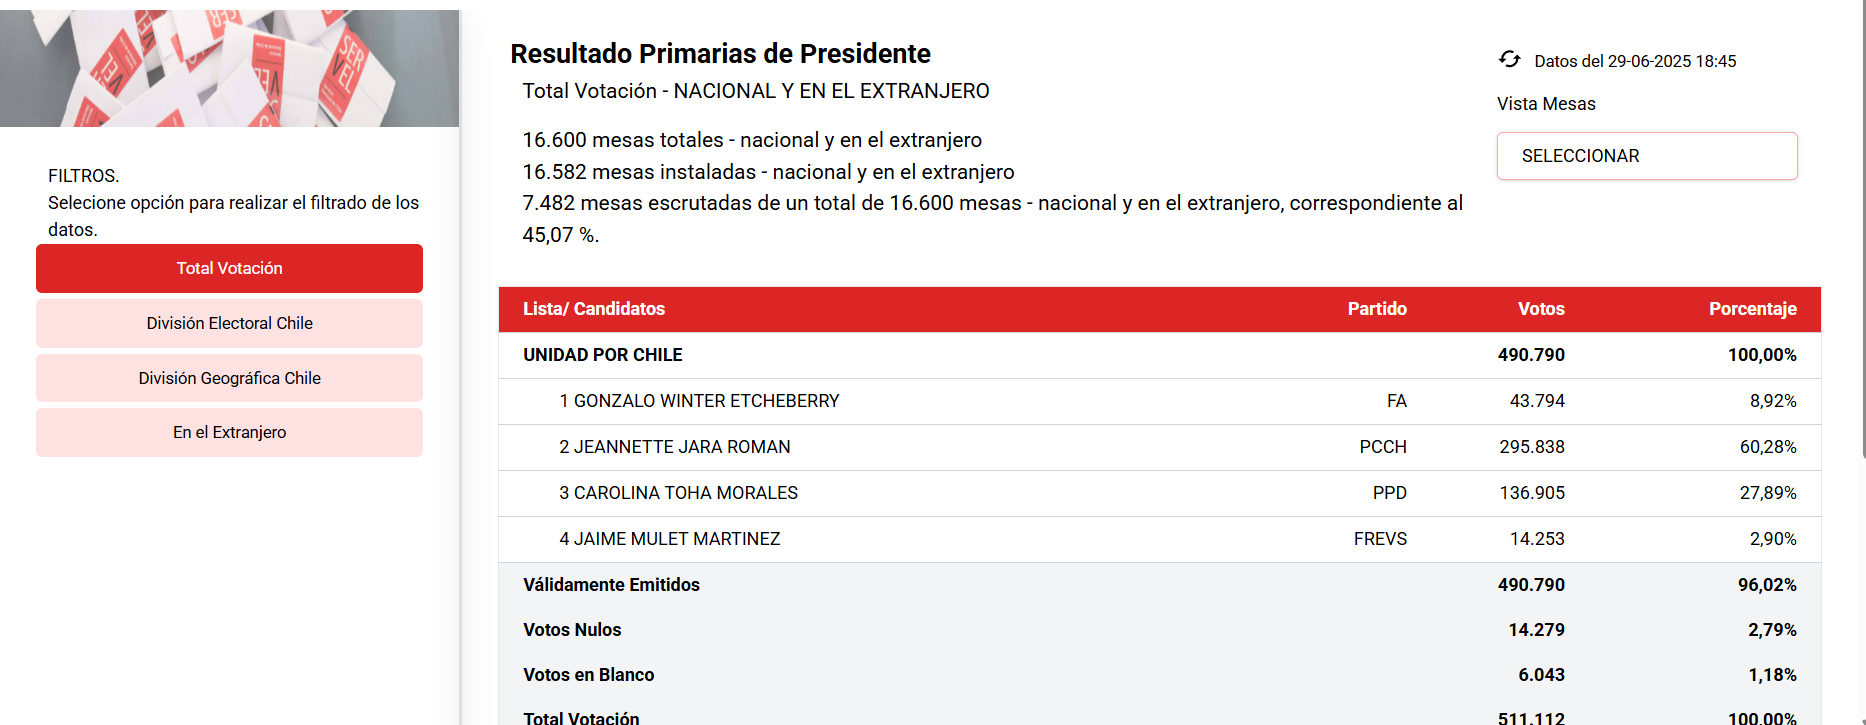Click the Partido column header
Screen dimensions: 1866x725
point(1376,309)
